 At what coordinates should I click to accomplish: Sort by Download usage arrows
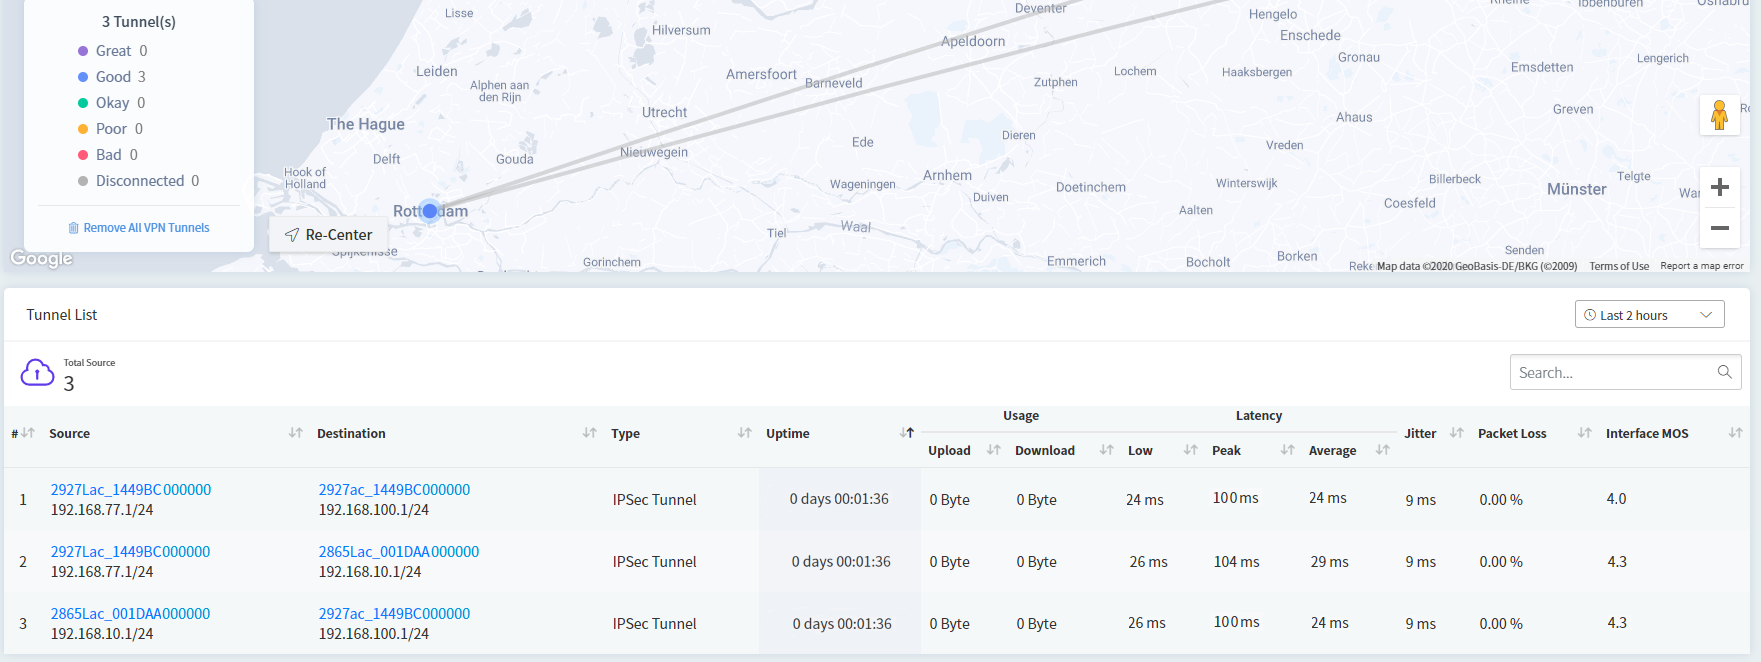pos(1107,450)
